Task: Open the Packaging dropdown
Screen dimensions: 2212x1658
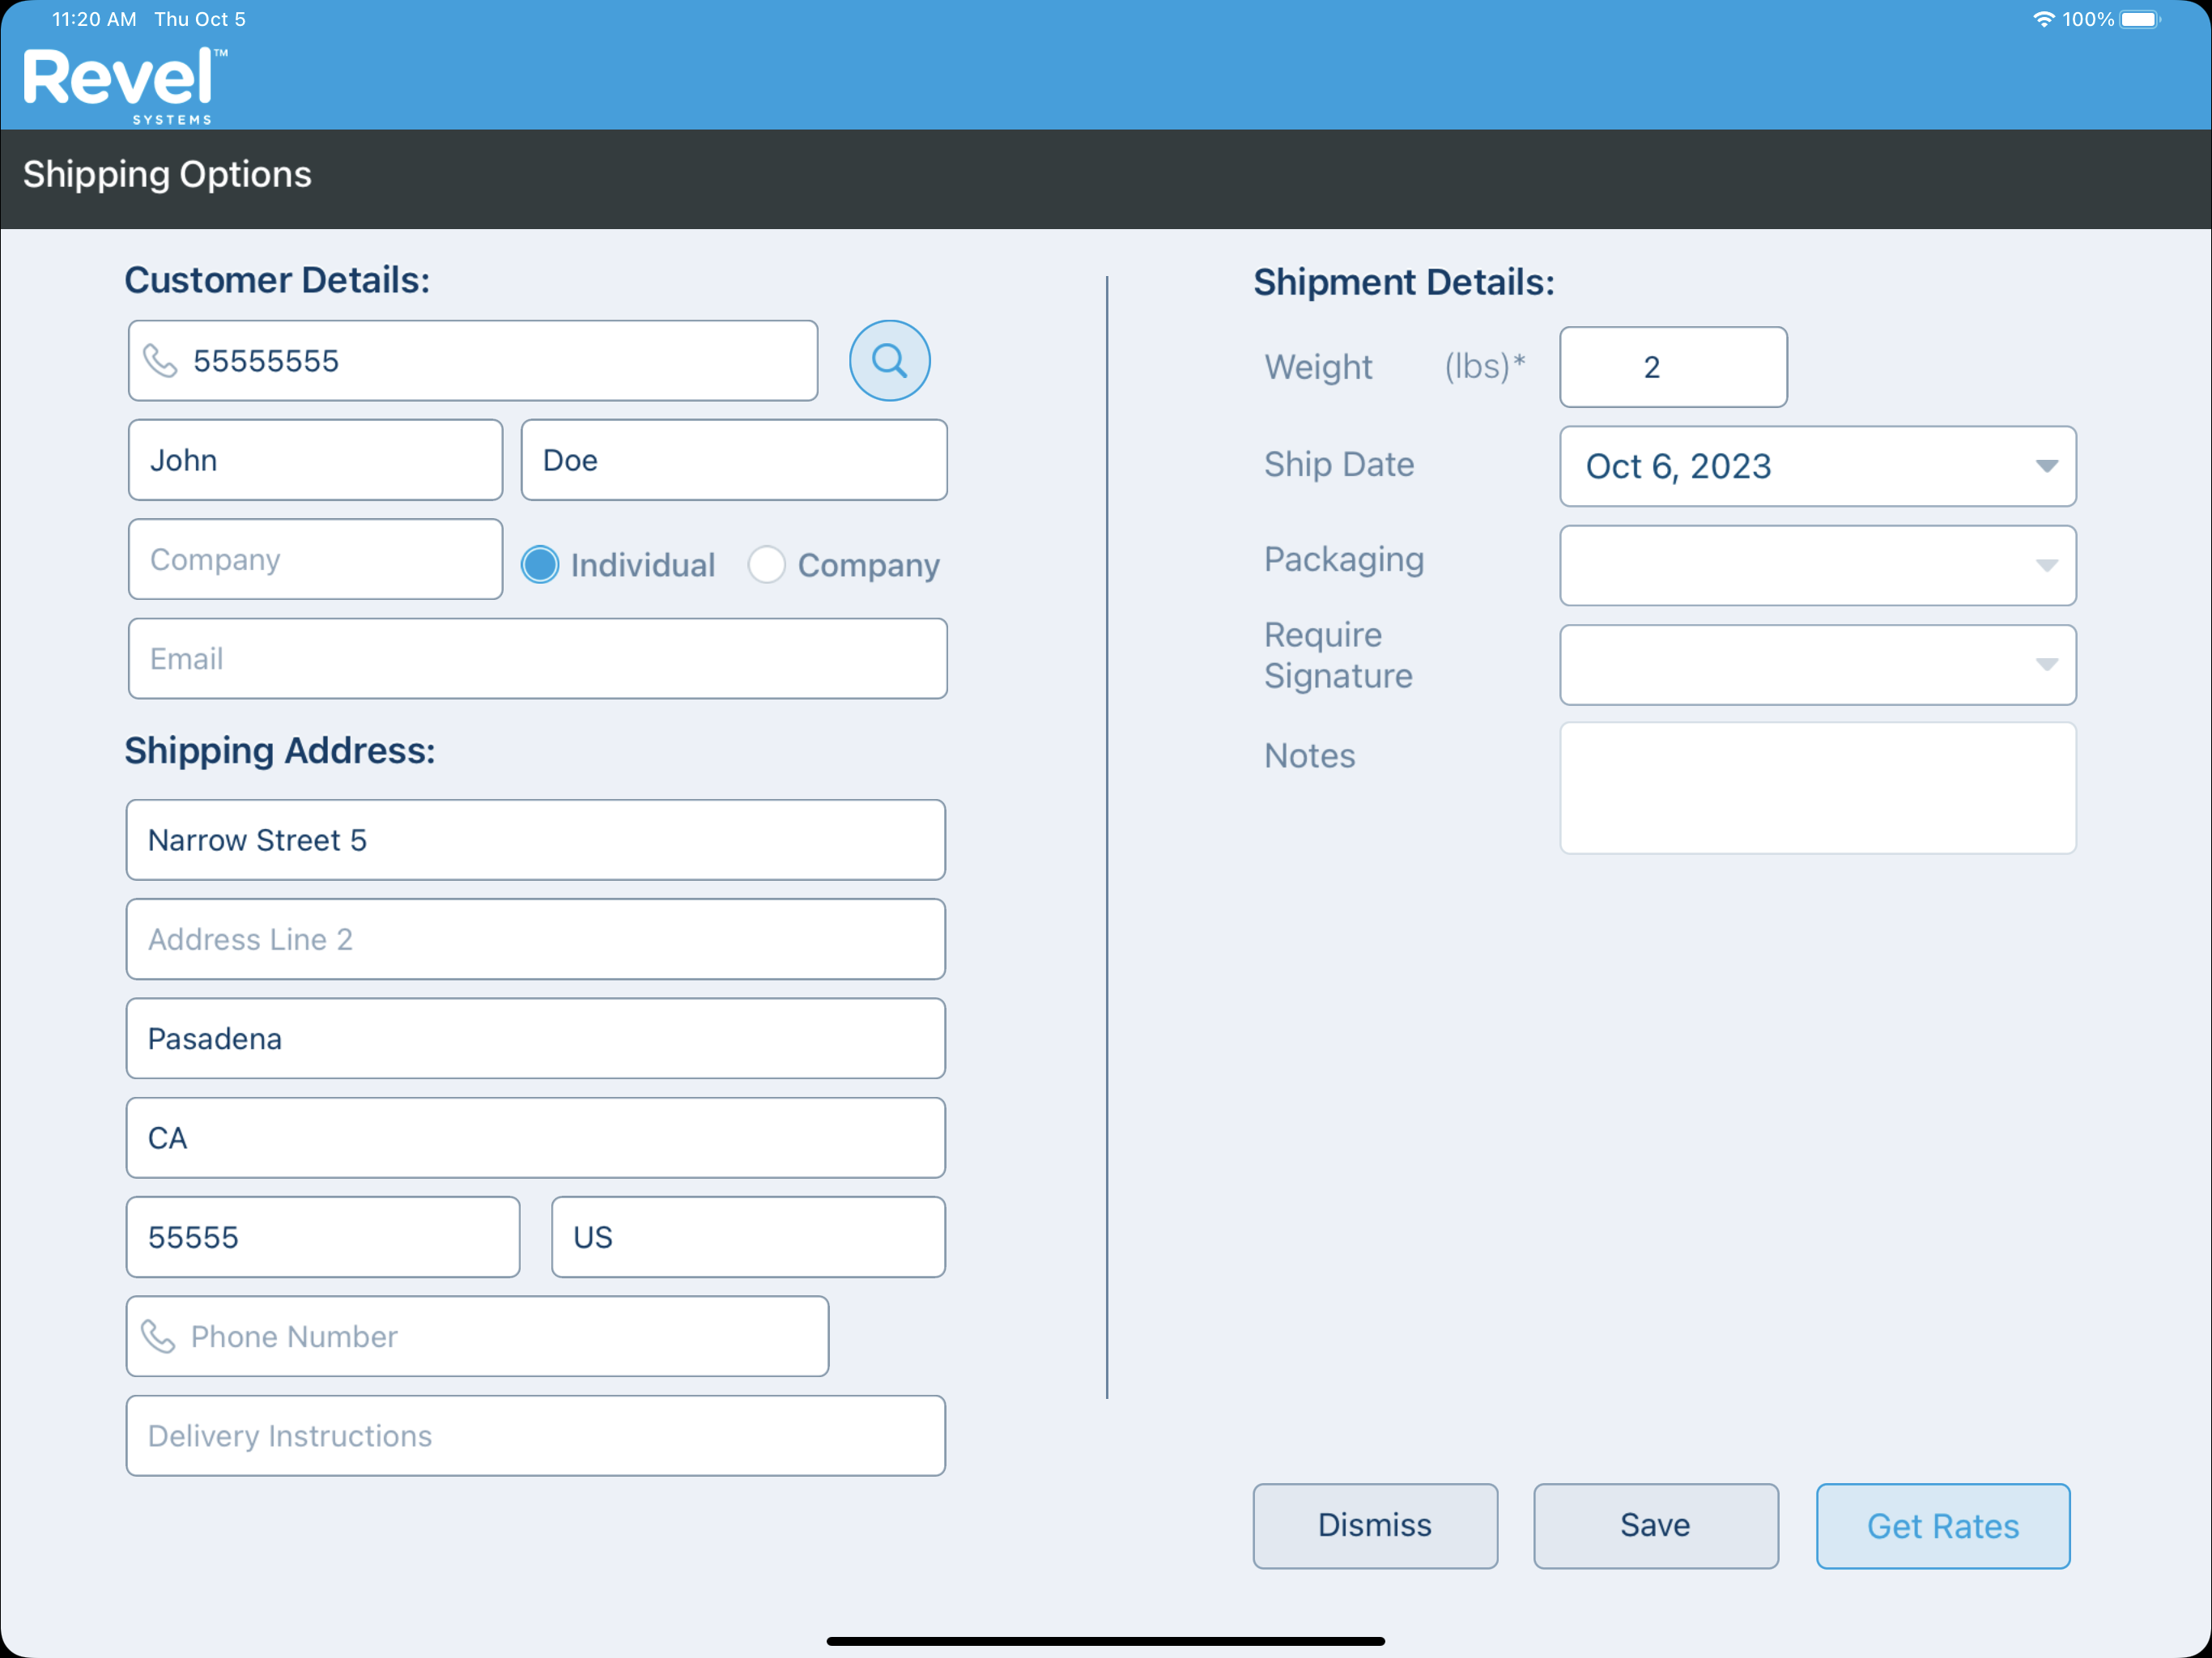Action: 1817,565
